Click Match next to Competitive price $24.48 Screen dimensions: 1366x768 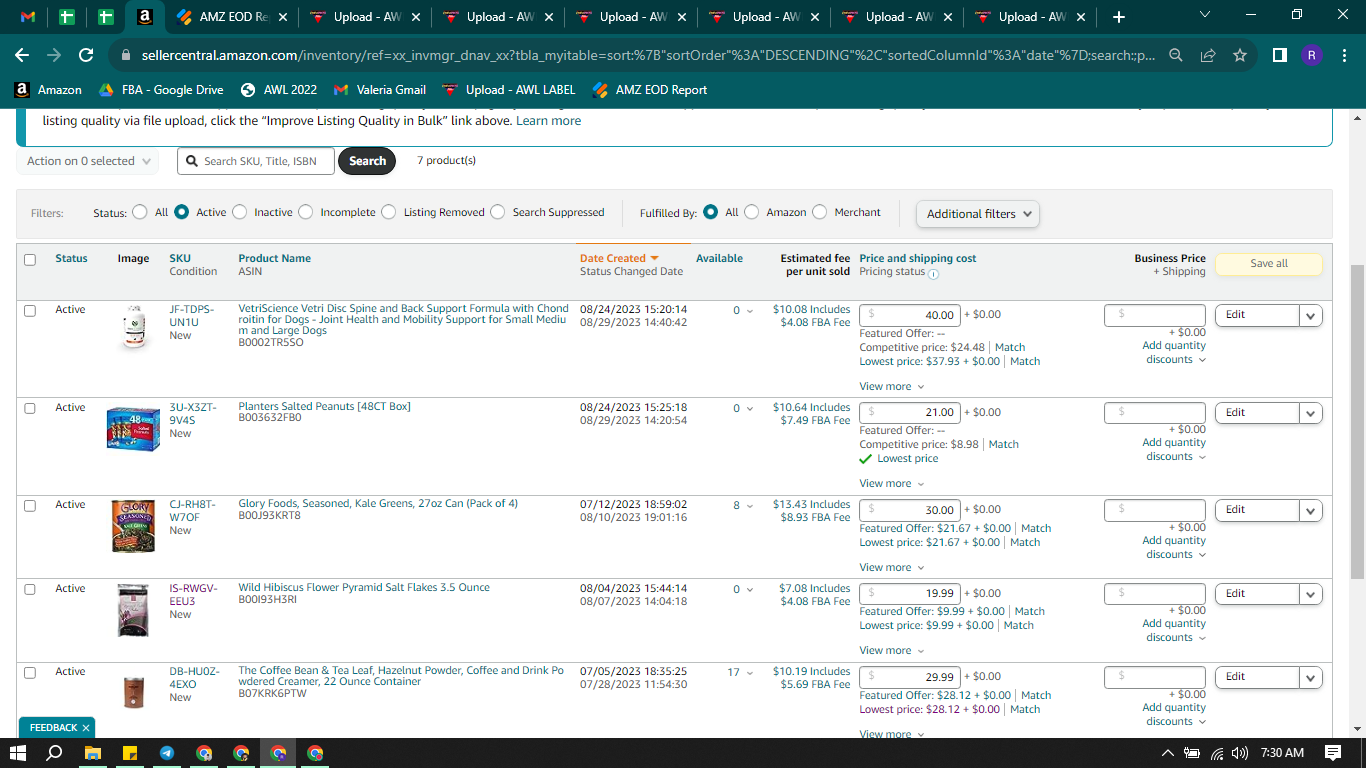[1010, 347]
